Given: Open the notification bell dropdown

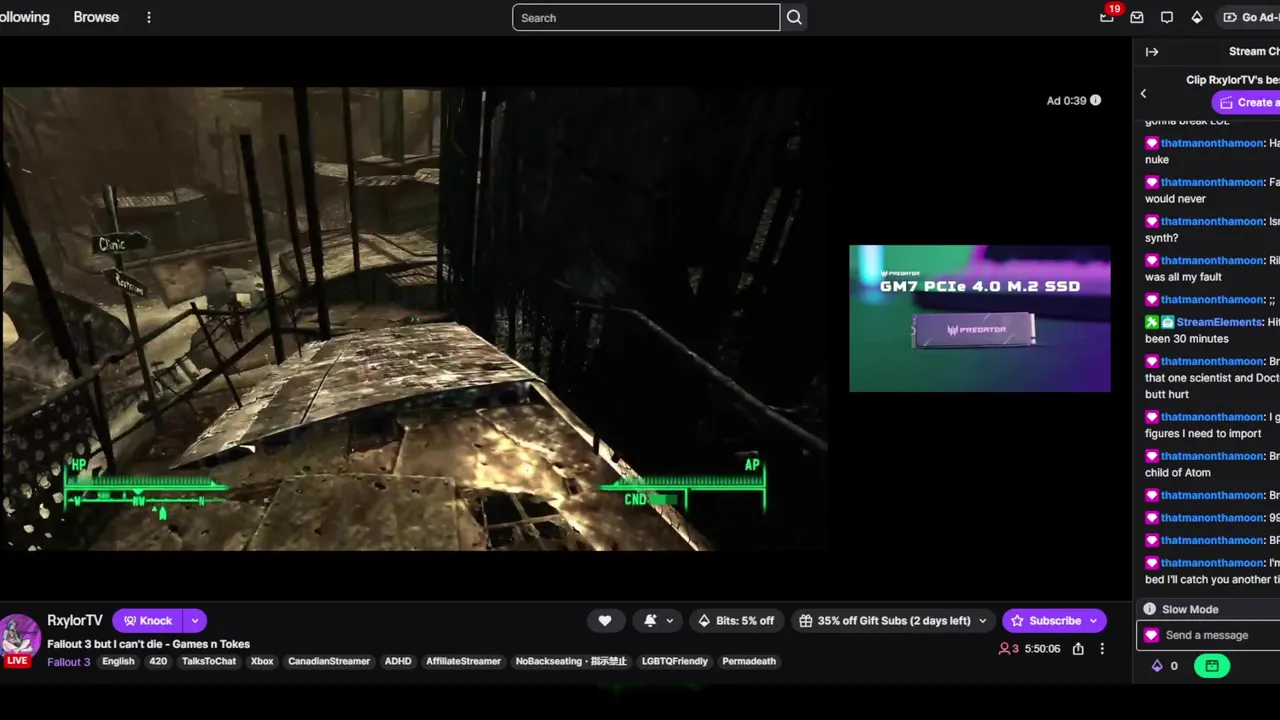Looking at the screenshot, I should coord(658,621).
